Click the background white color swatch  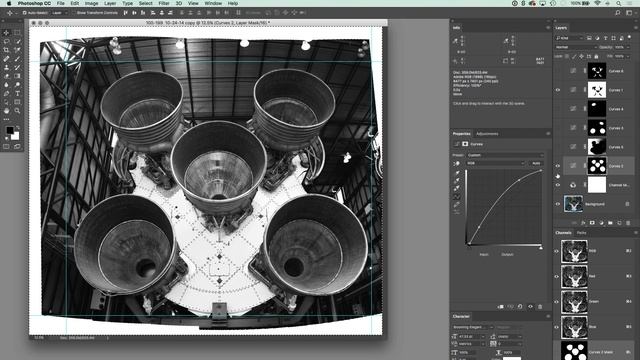pyautogui.click(x=16, y=136)
